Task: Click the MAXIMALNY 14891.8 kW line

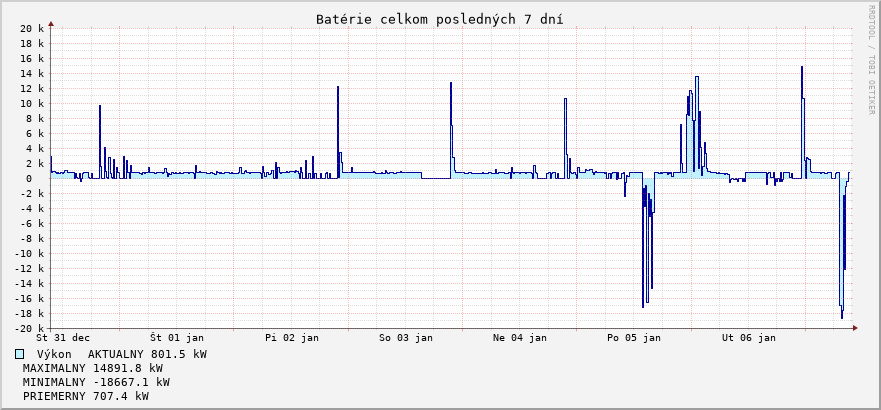Action: pyautogui.click(x=93, y=368)
